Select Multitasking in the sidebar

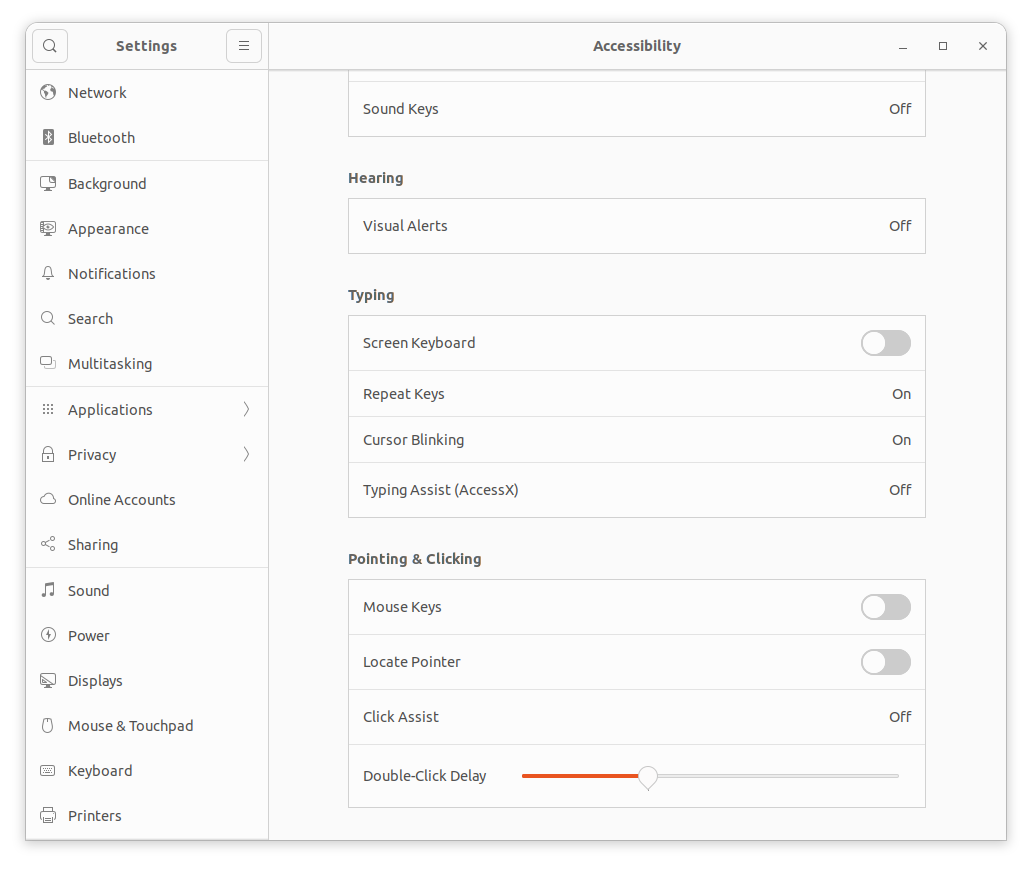[147, 364]
